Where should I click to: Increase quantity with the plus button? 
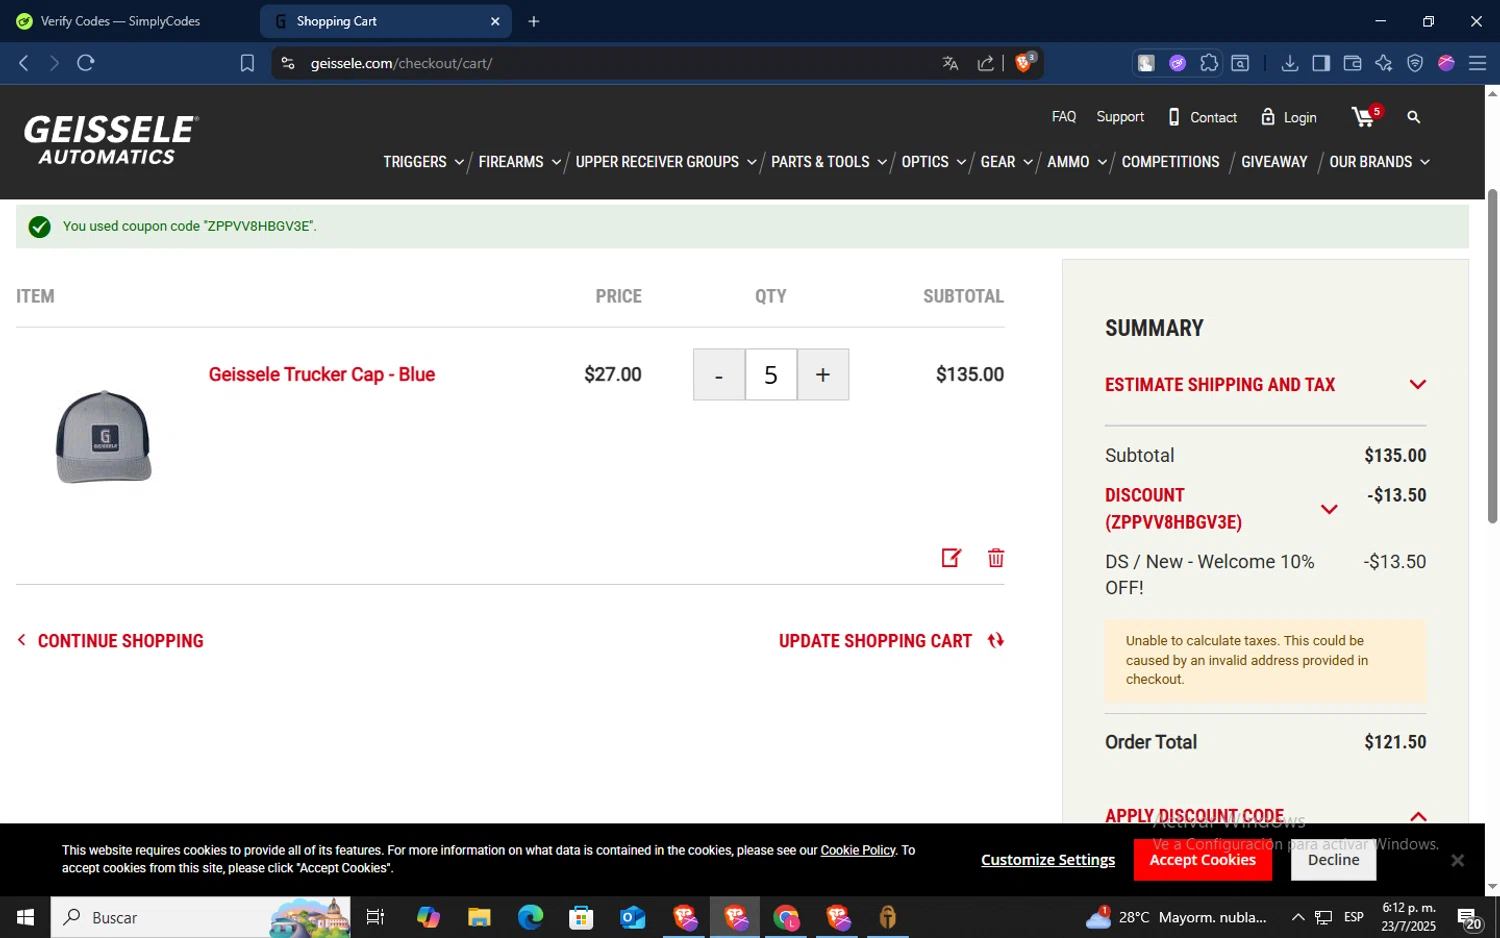click(823, 375)
